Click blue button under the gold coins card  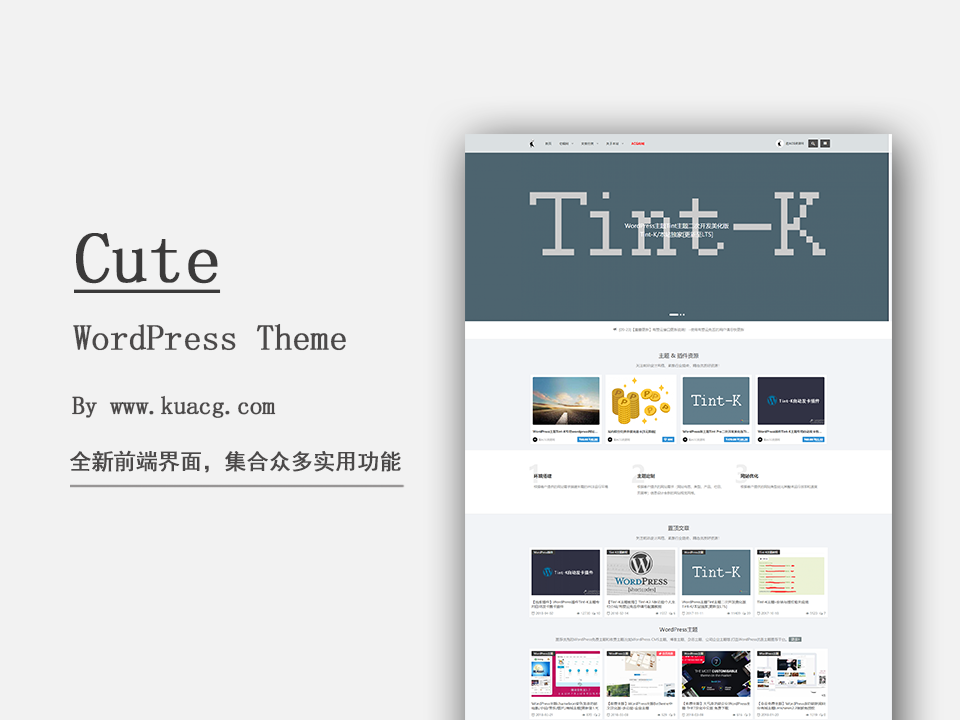(x=668, y=439)
